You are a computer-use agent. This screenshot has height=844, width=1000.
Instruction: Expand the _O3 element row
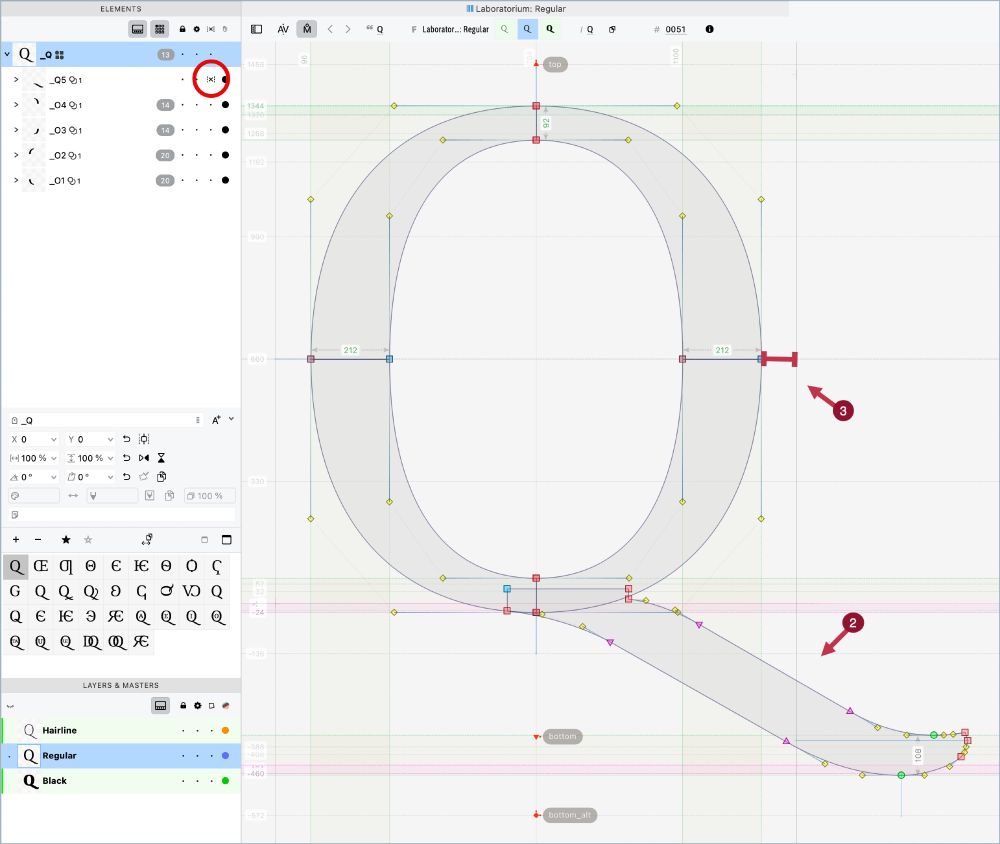[16, 130]
